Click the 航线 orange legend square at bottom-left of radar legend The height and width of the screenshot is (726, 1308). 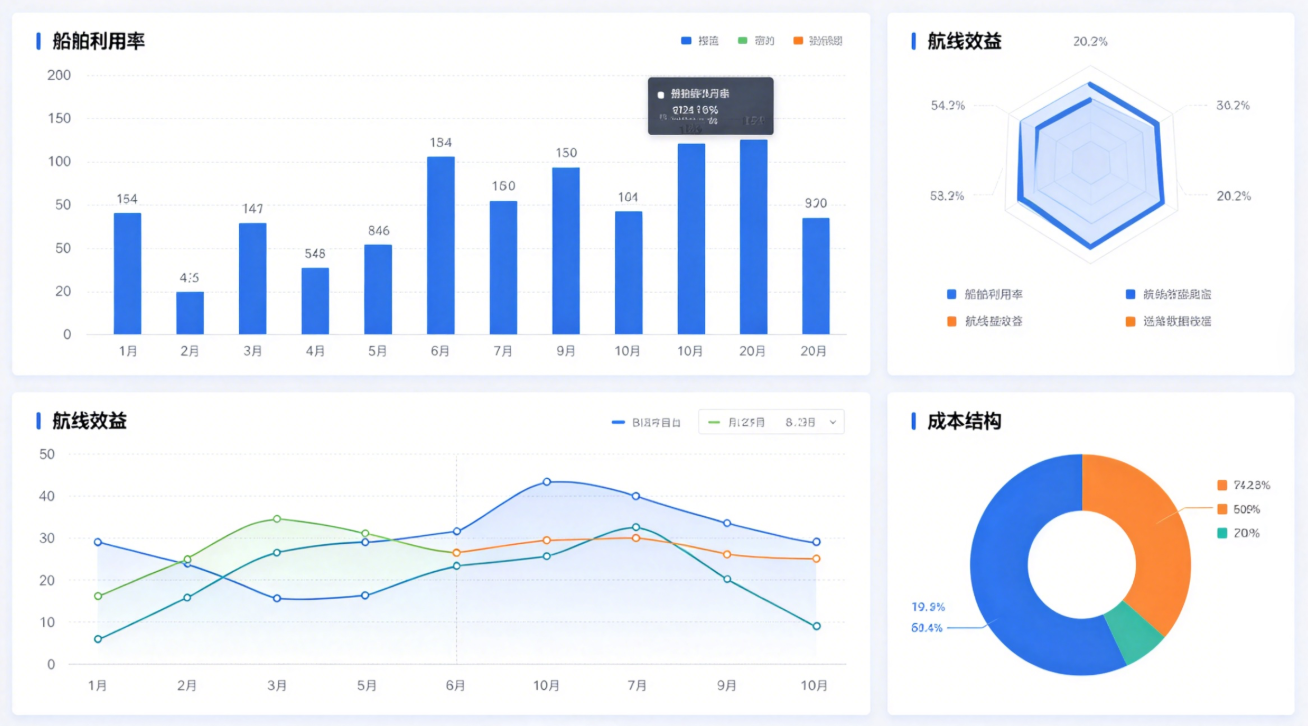(x=952, y=322)
